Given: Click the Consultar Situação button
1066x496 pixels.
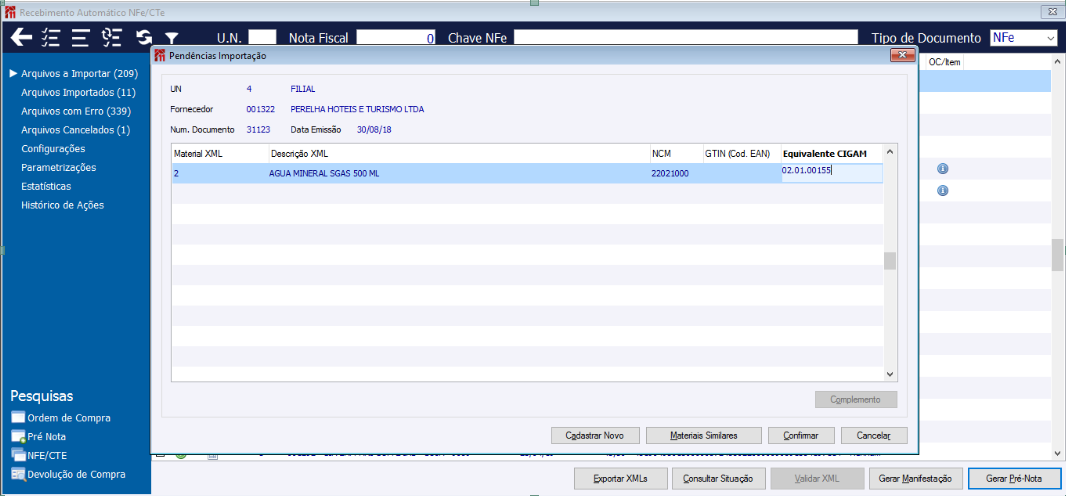Looking at the screenshot, I should coord(719,478).
